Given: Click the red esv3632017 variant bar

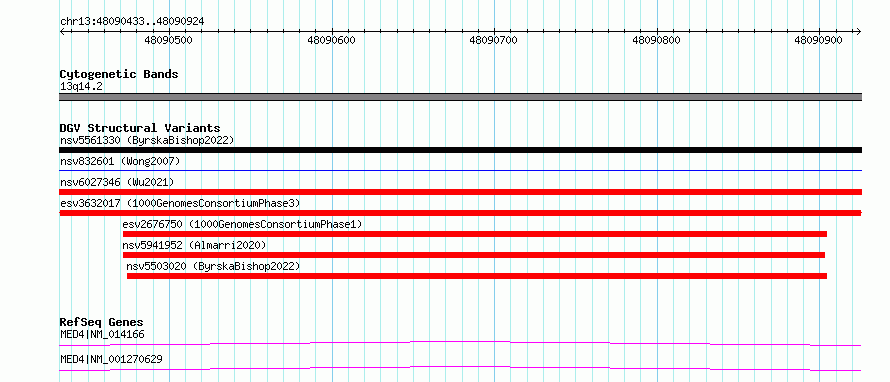Looking at the screenshot, I should click(460, 213).
